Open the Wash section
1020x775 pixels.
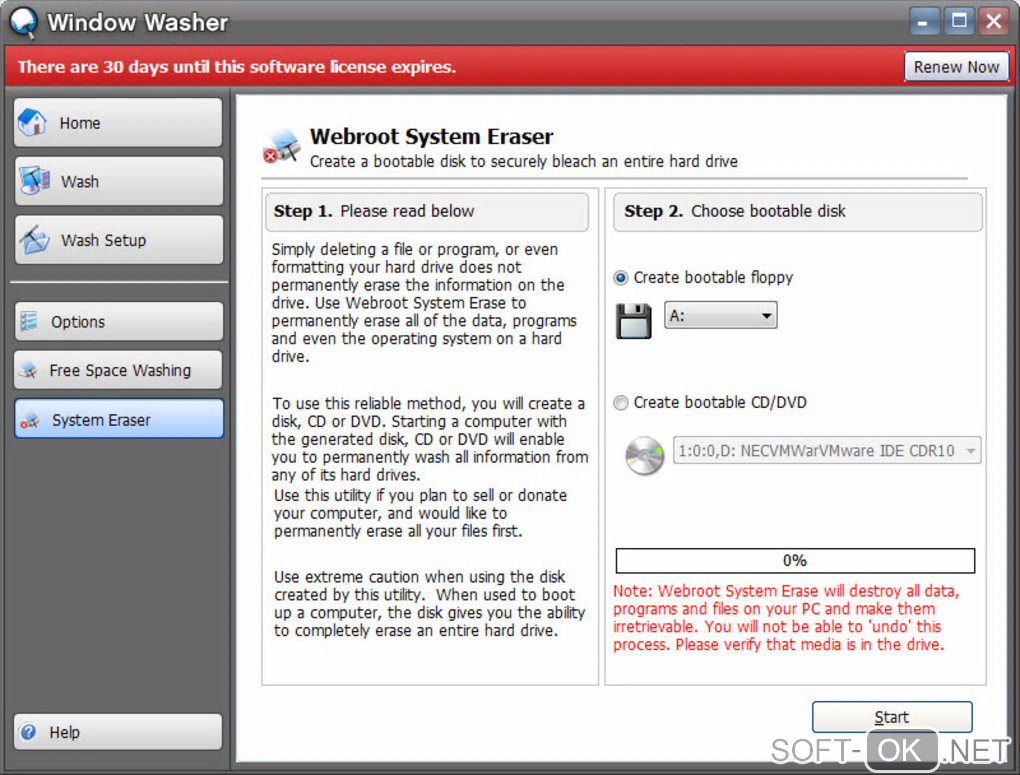tap(118, 181)
